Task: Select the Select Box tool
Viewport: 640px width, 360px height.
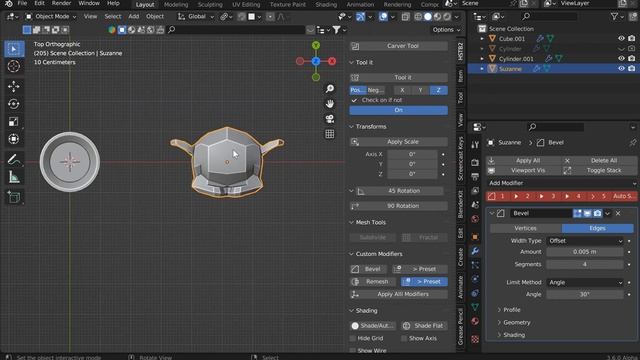Action: (14, 49)
